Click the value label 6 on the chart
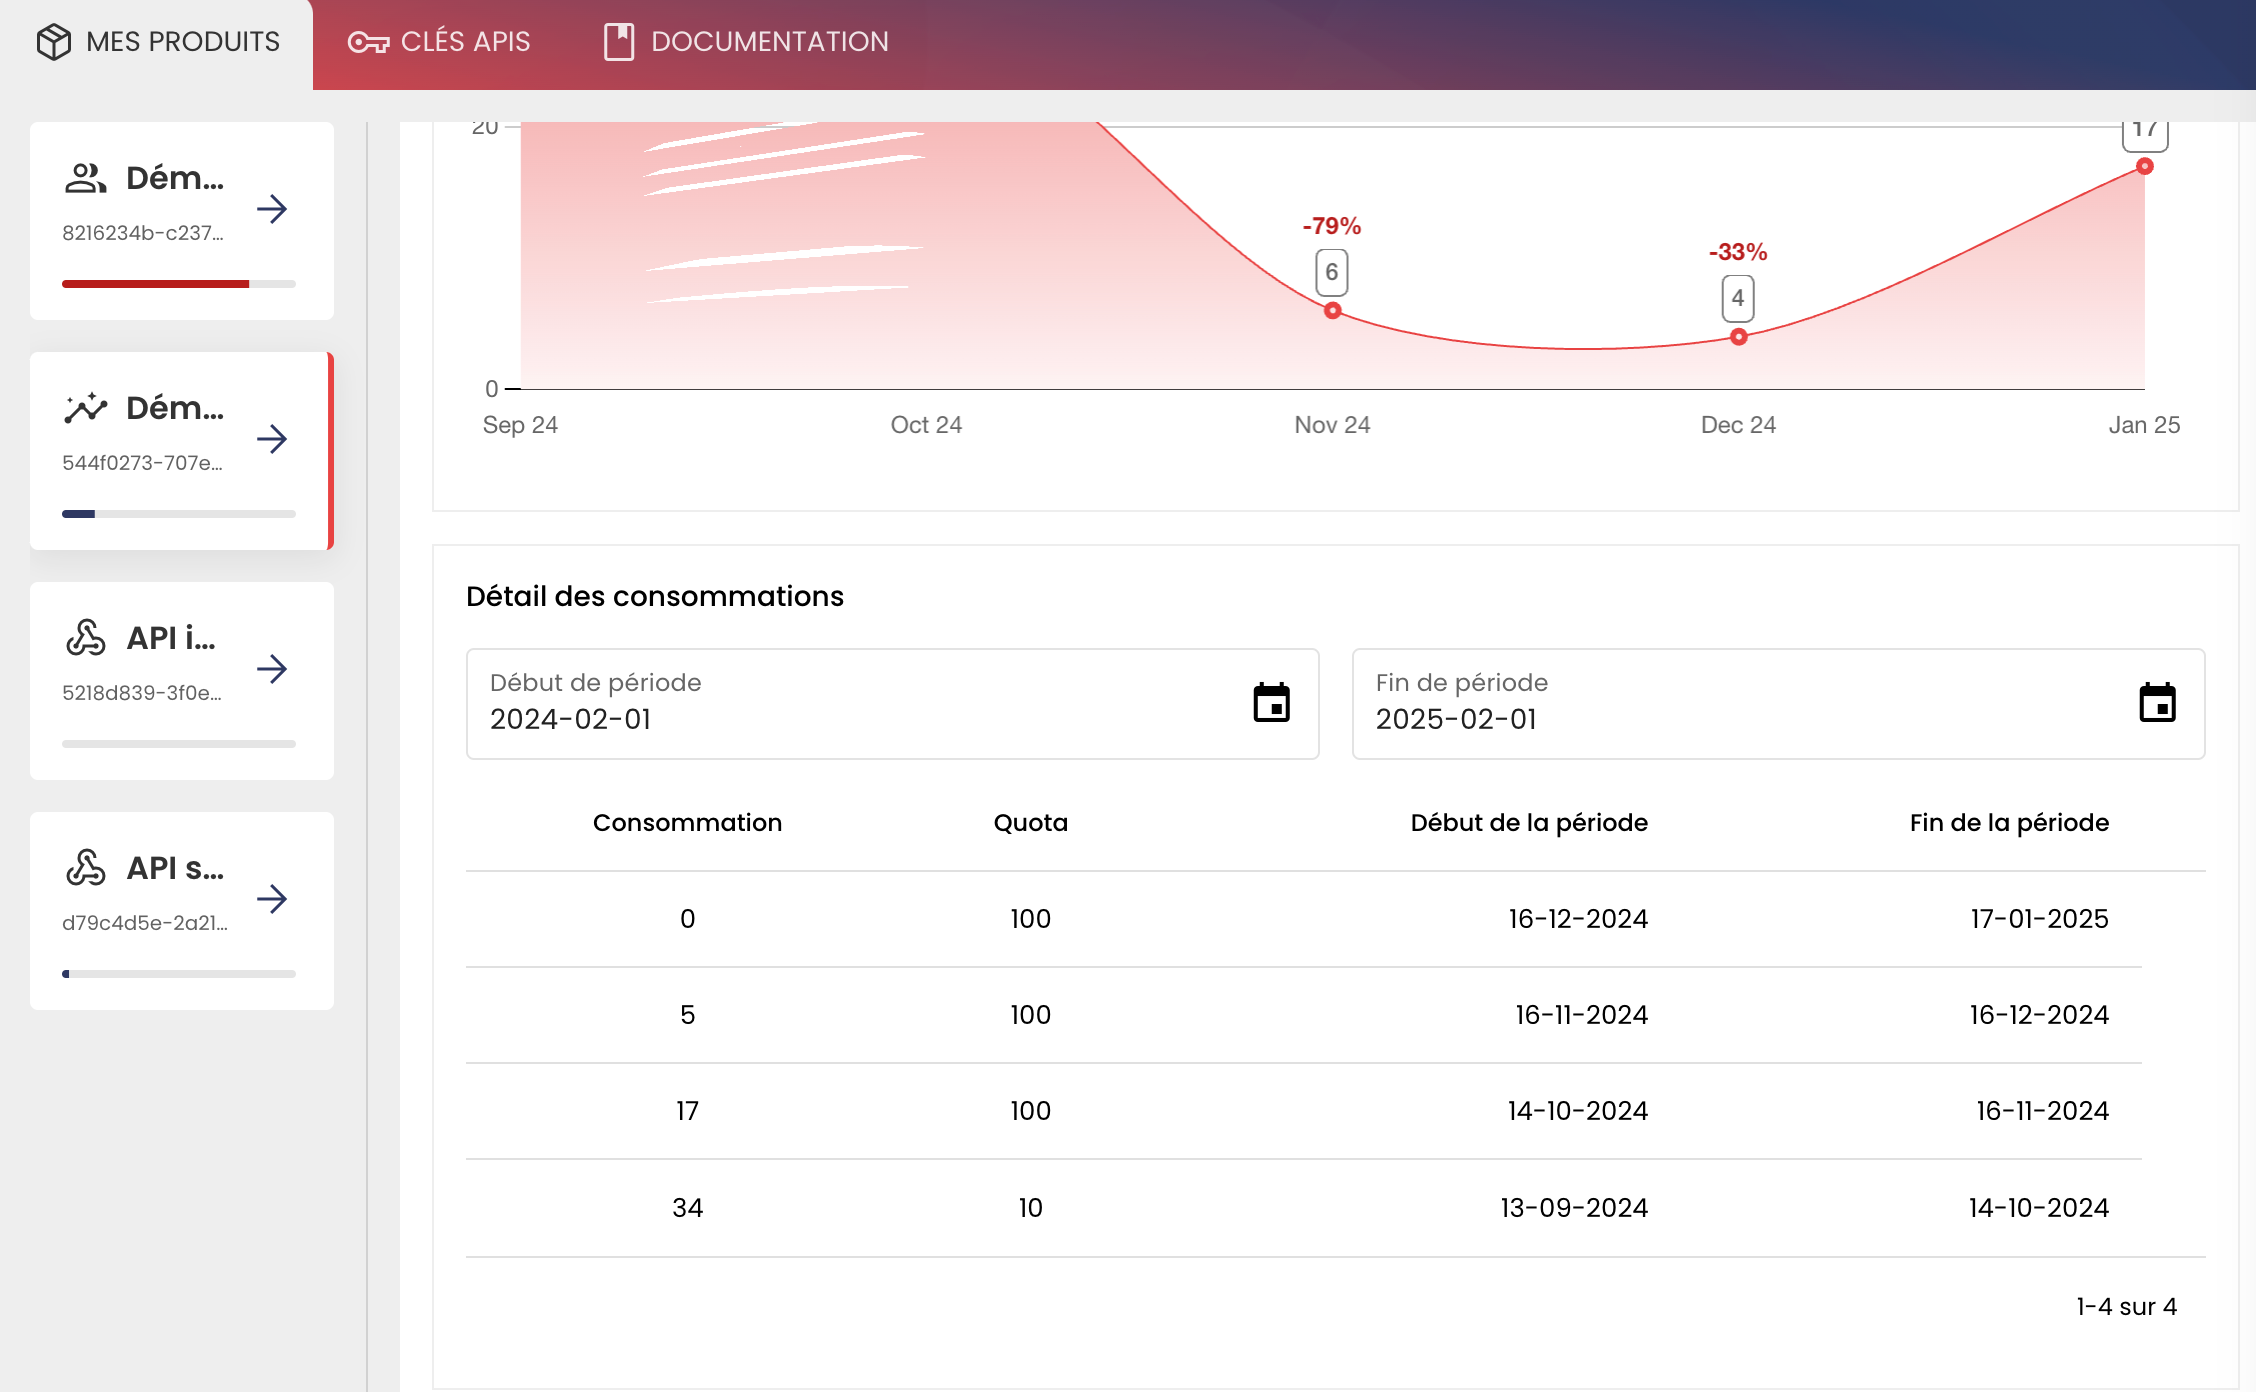 1332,272
